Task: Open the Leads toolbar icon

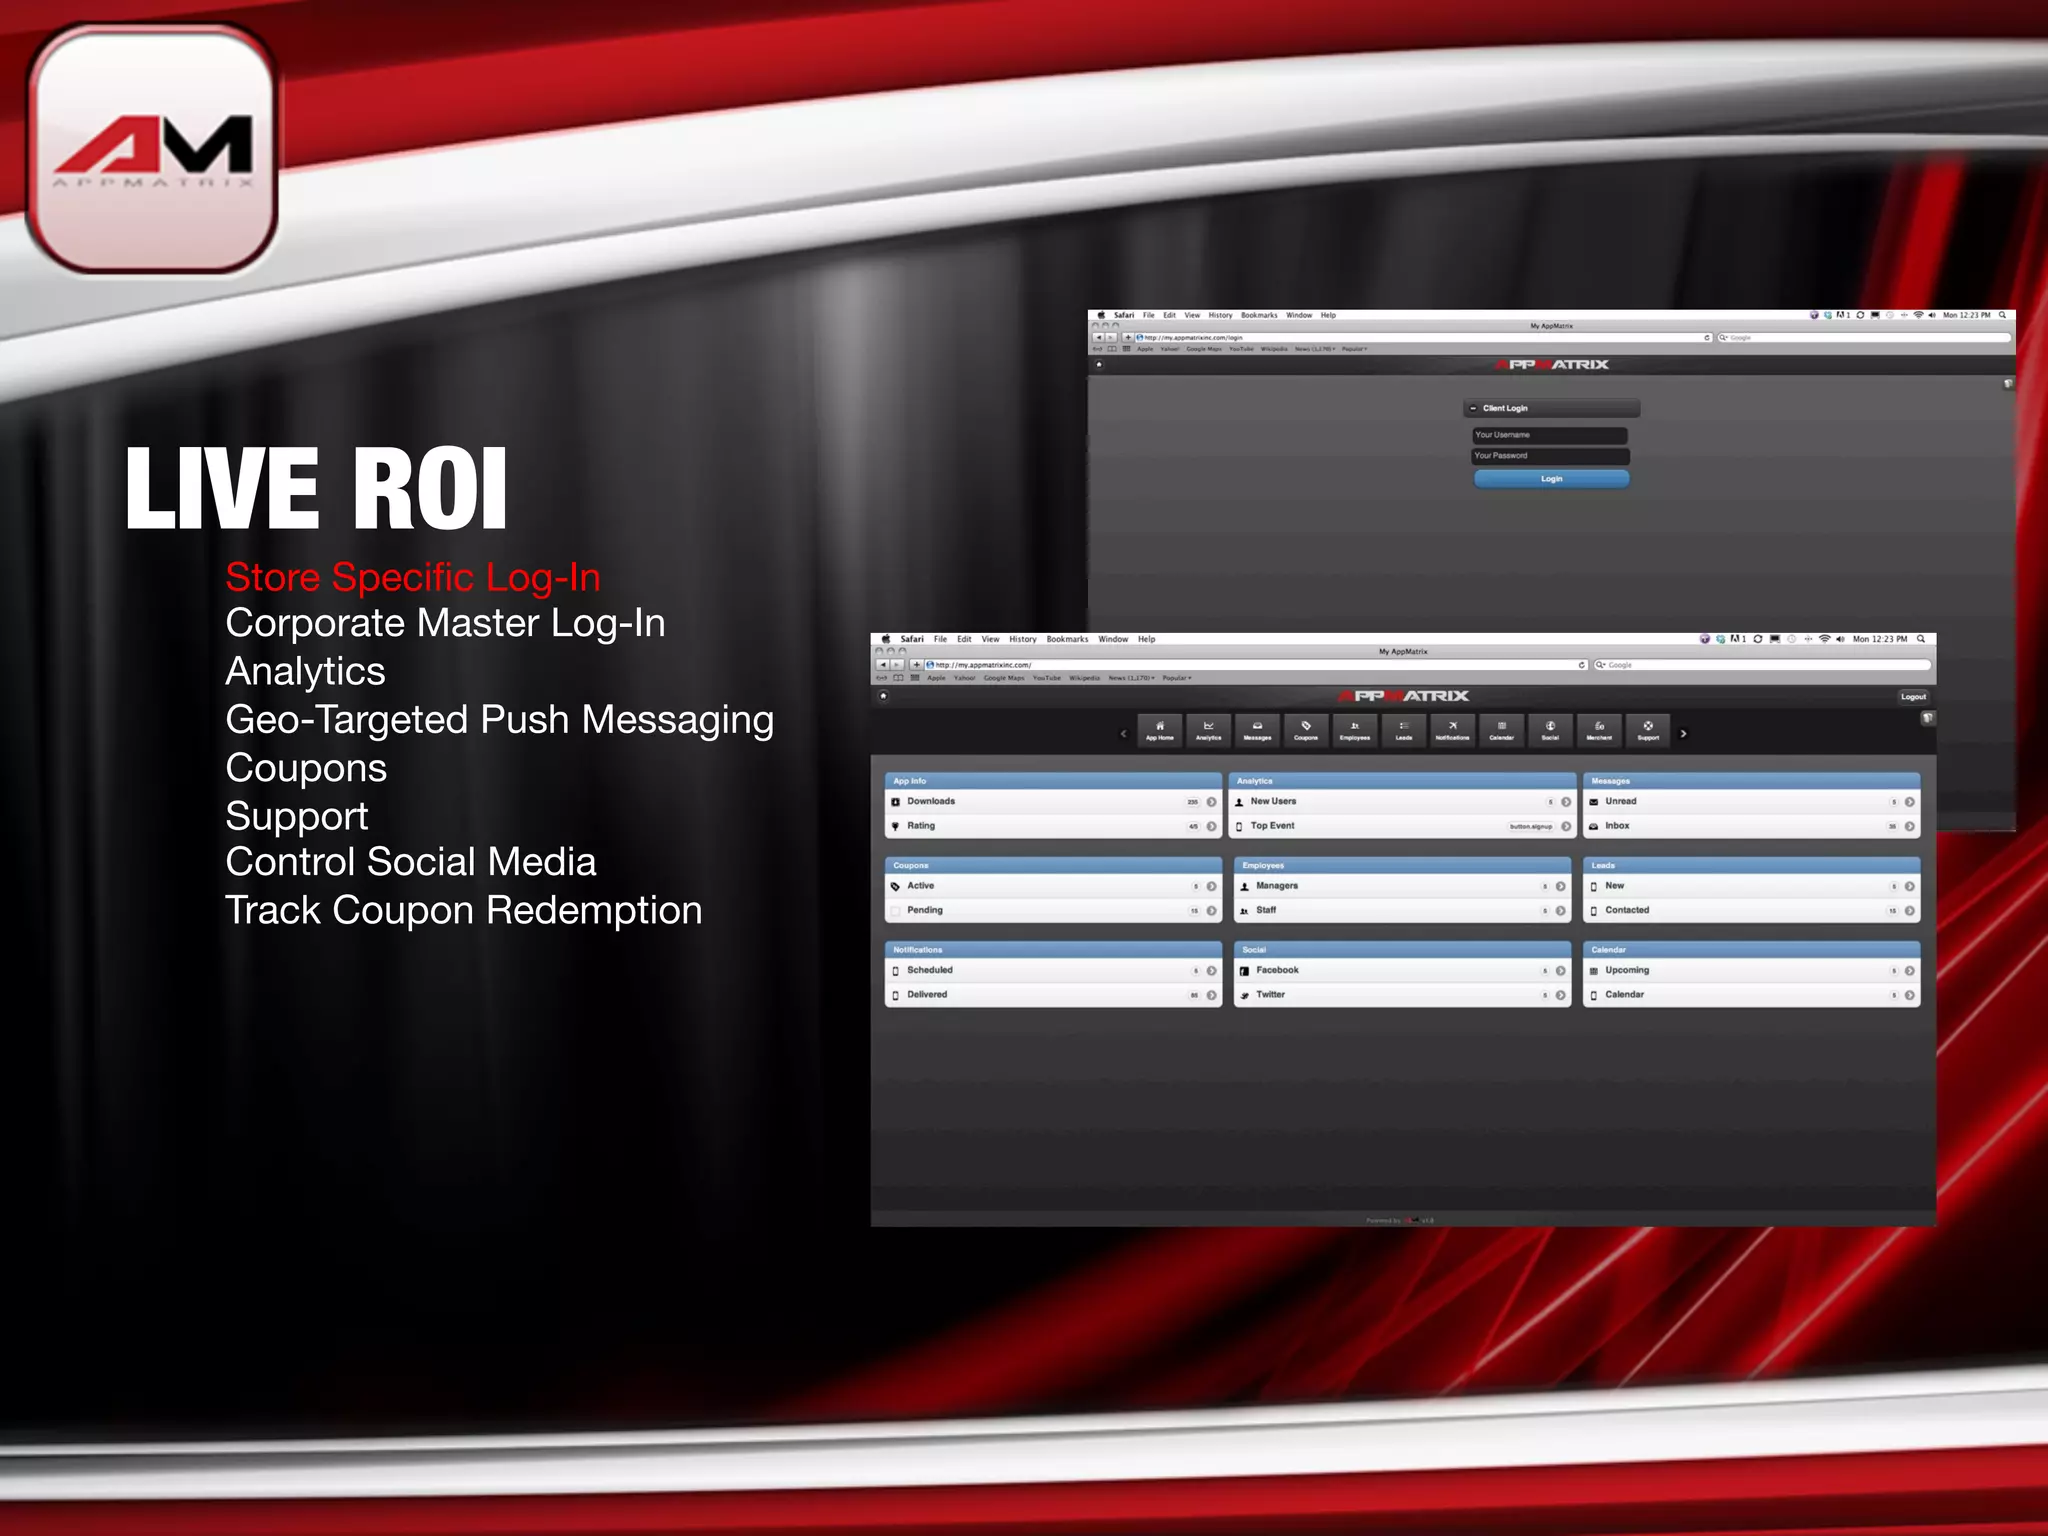Action: pyautogui.click(x=1404, y=731)
